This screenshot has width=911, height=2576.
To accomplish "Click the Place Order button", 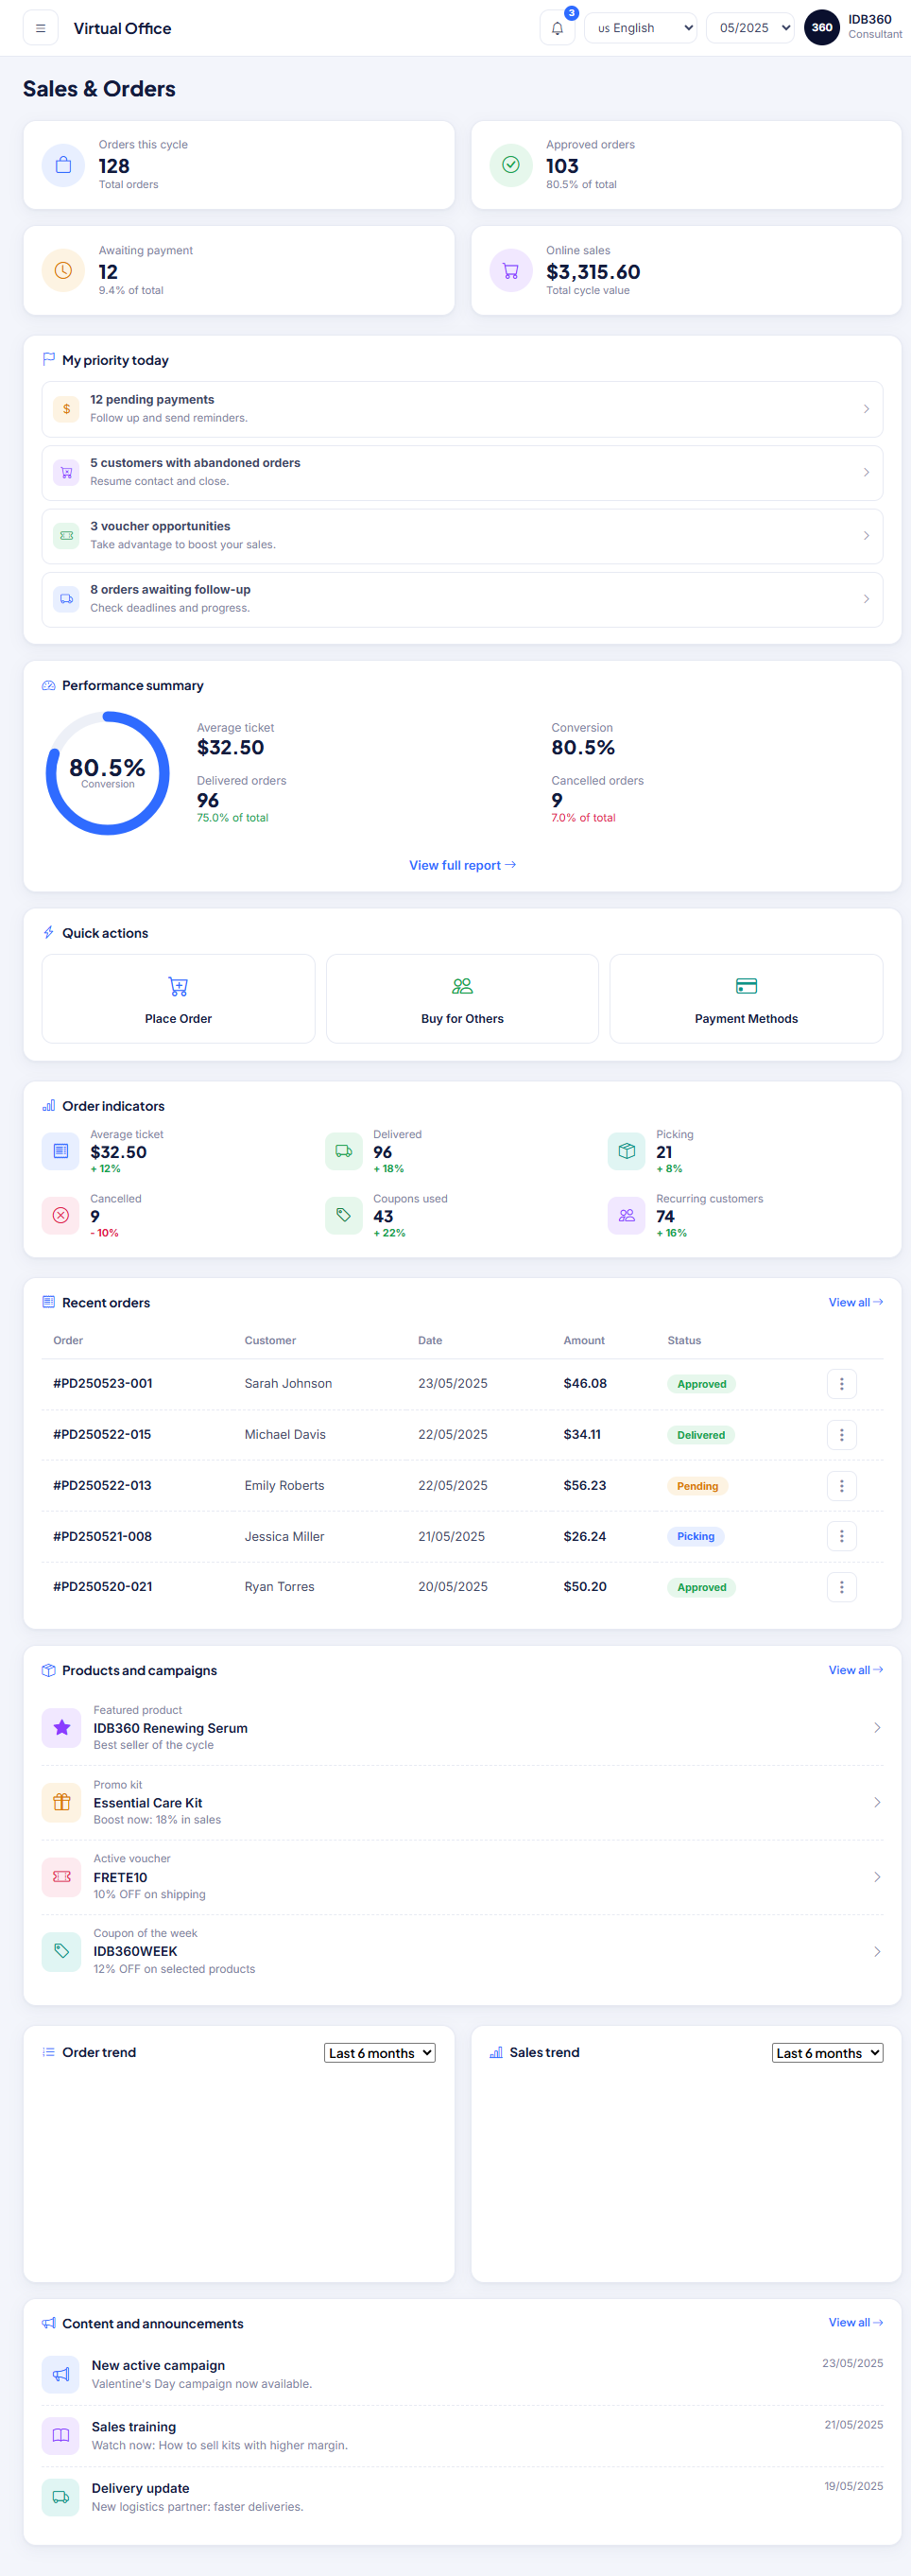I will coord(178,999).
